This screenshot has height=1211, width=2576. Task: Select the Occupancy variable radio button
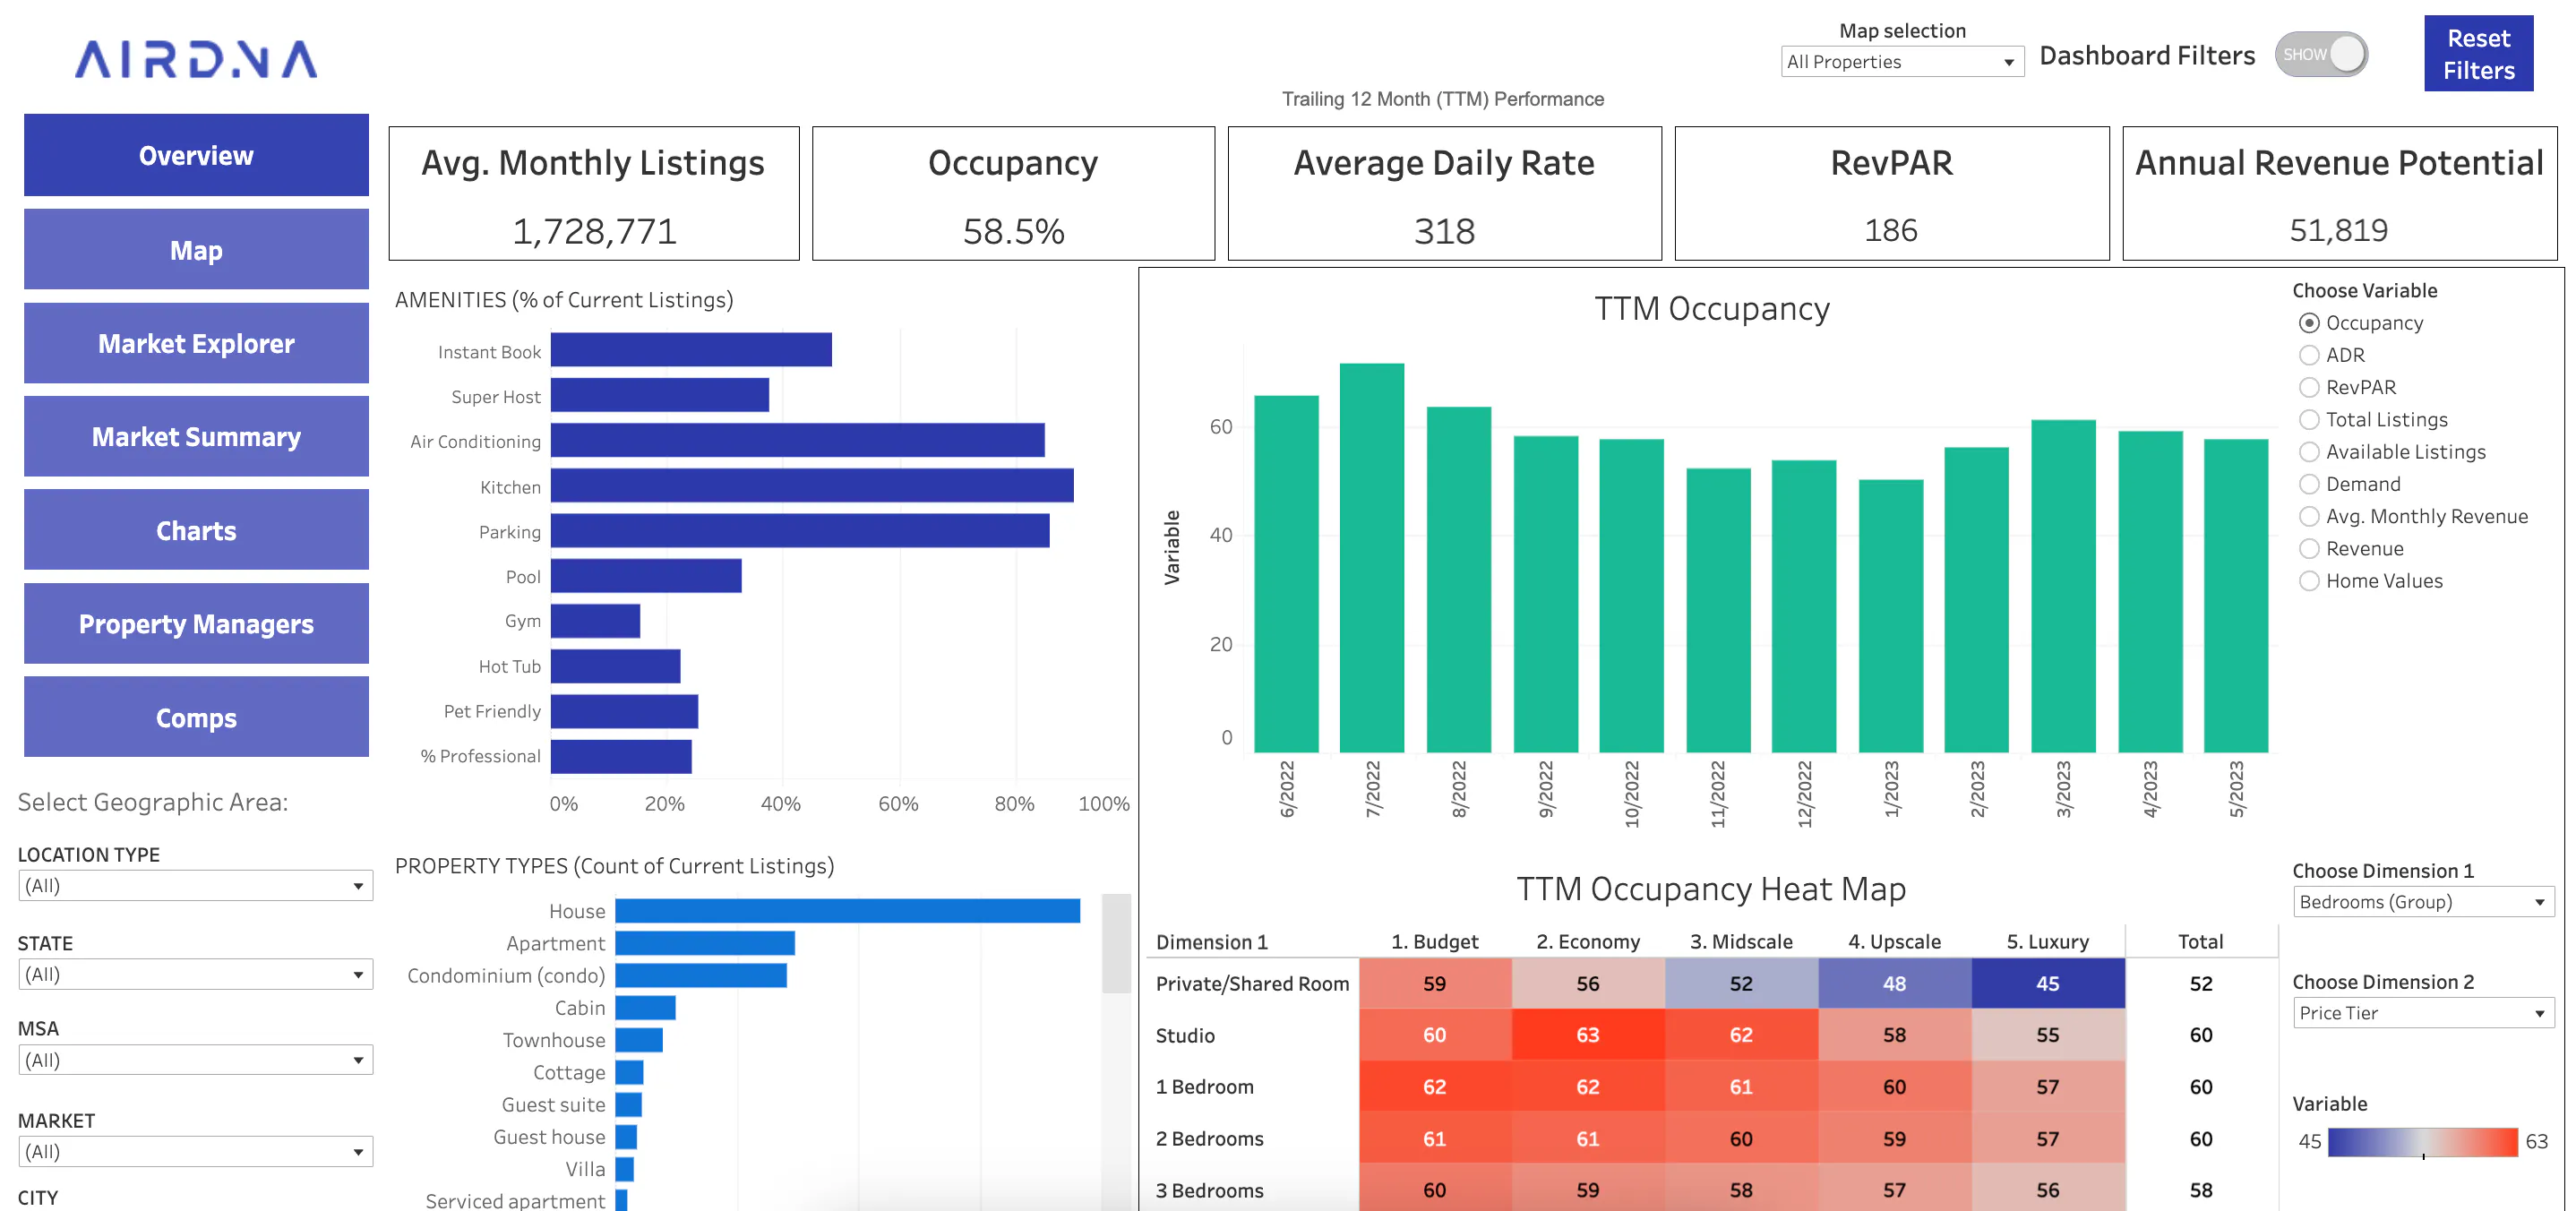click(x=2309, y=323)
